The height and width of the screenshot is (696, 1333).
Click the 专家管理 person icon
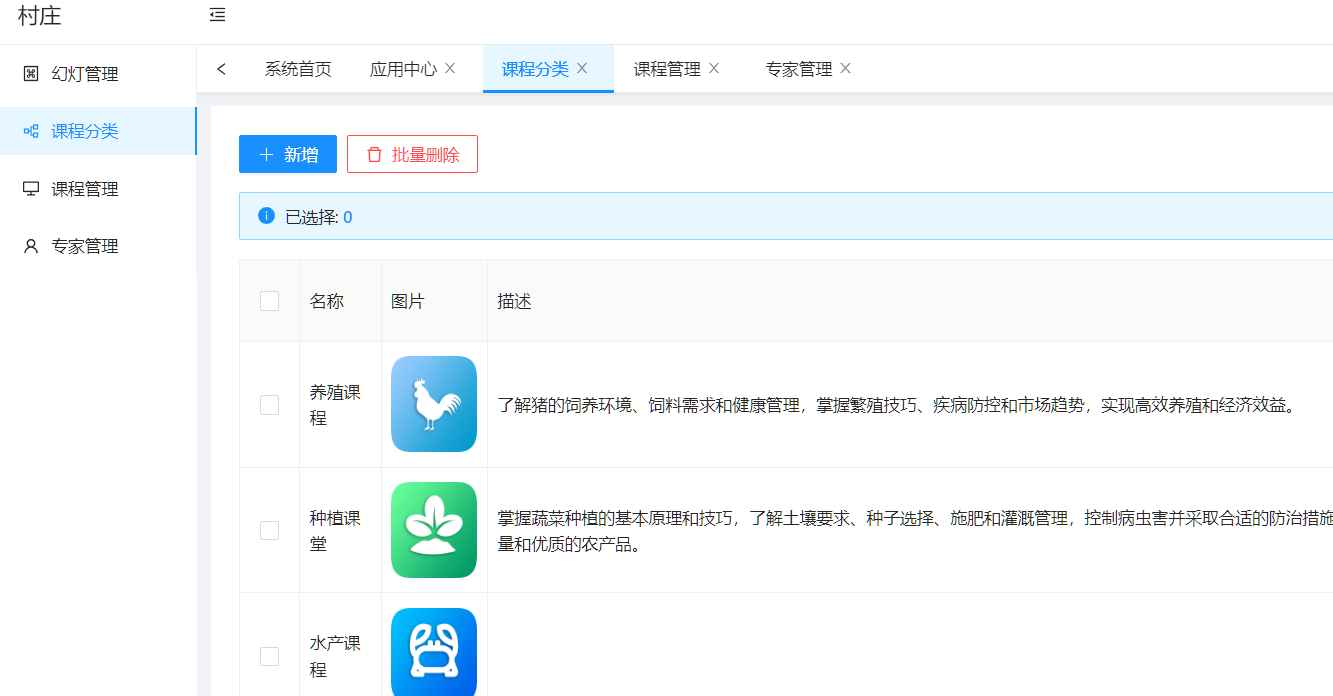pos(30,245)
